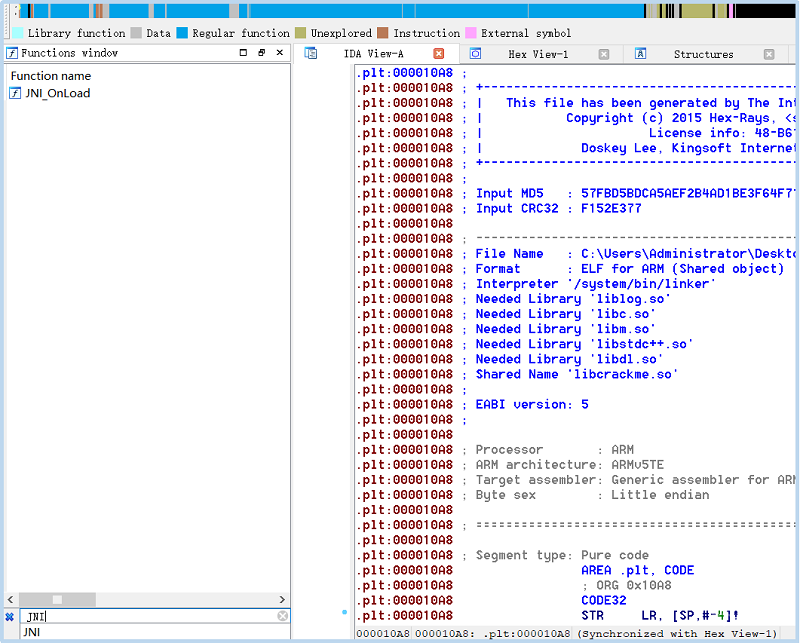Click the Byte sex: Little endian line
The image size is (800, 643).
[x=592, y=495]
